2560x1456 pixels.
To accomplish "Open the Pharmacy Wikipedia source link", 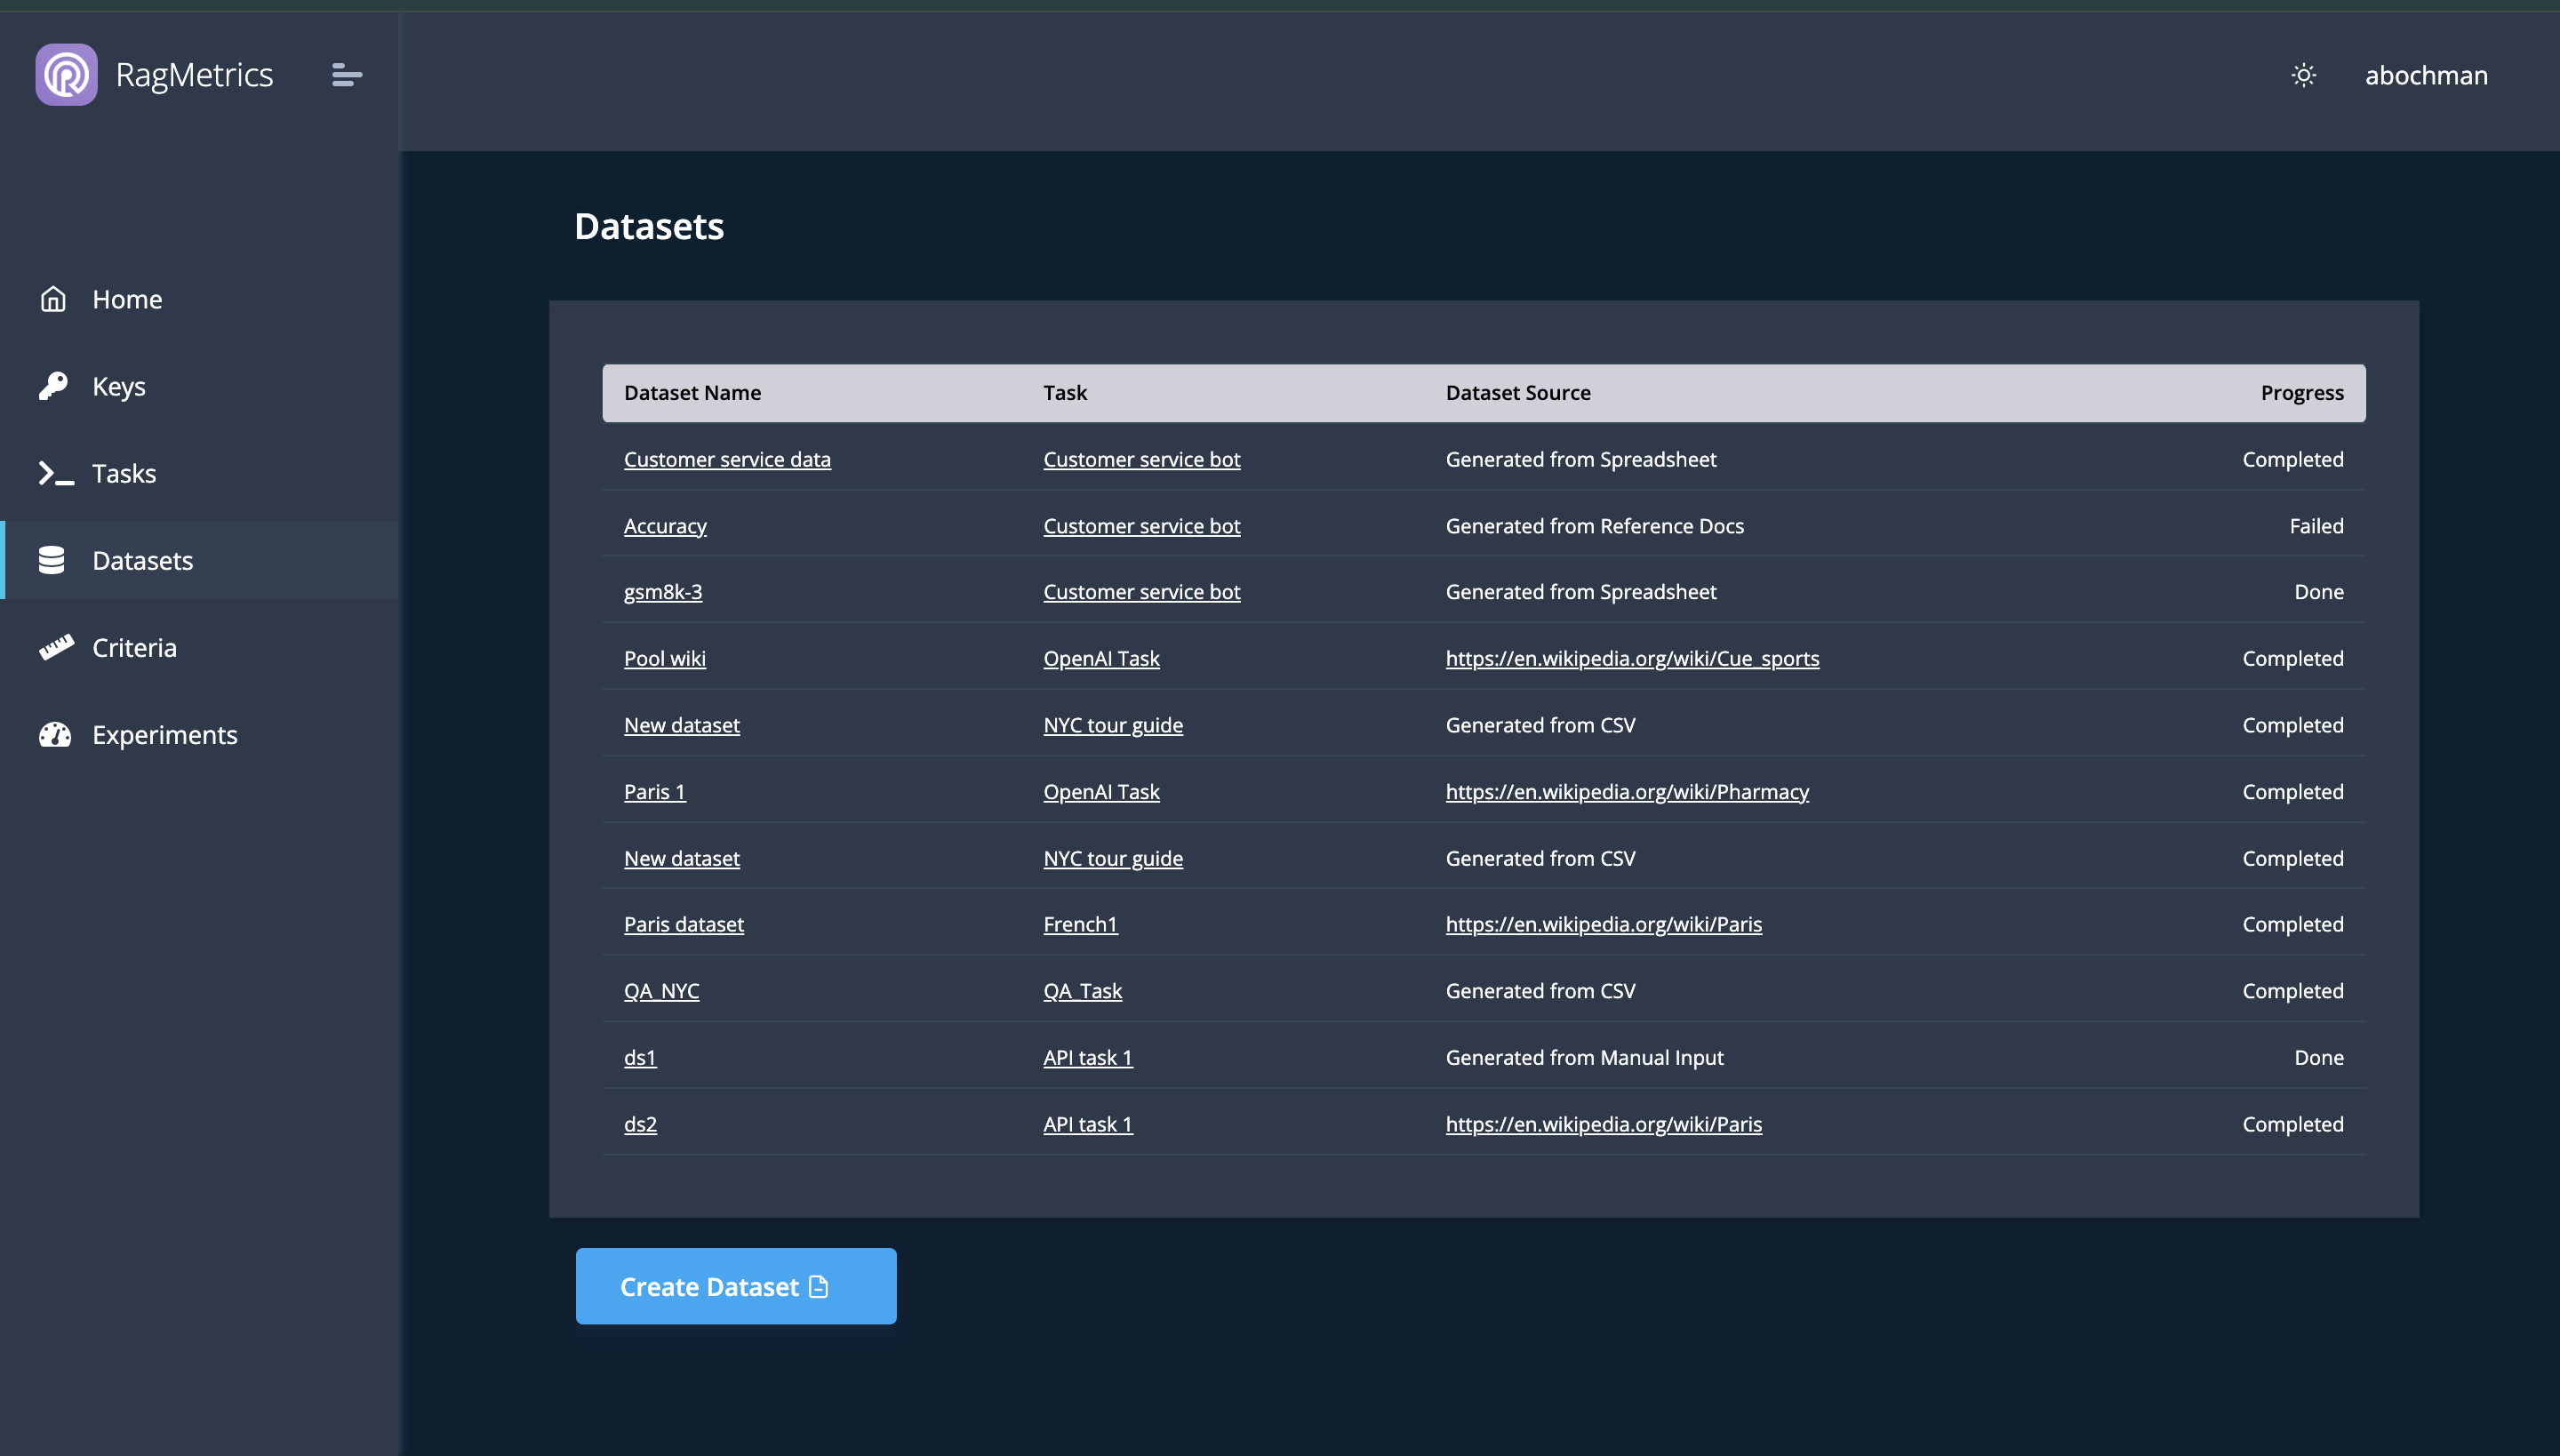I will tap(1626, 791).
